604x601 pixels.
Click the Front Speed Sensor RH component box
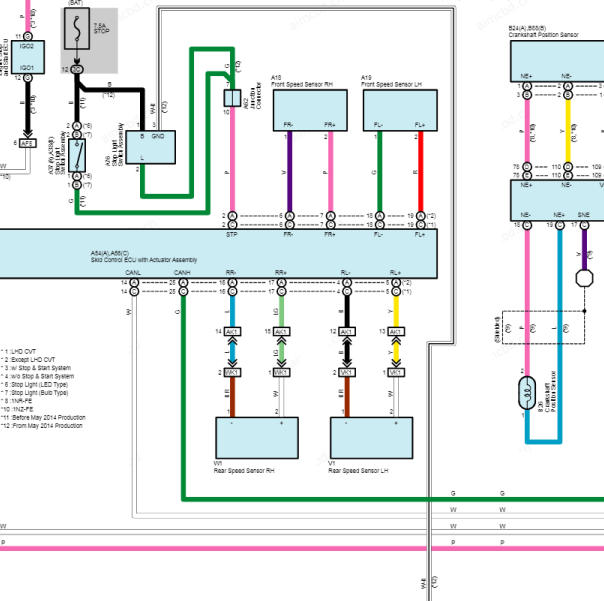[x=310, y=111]
